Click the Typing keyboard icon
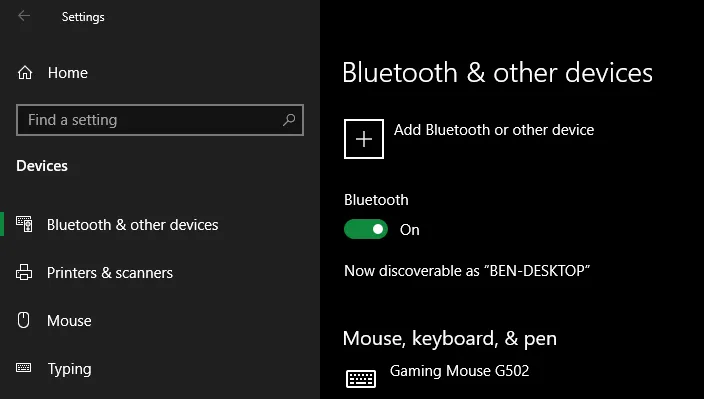Image resolution: width=704 pixels, height=399 pixels. click(x=24, y=368)
